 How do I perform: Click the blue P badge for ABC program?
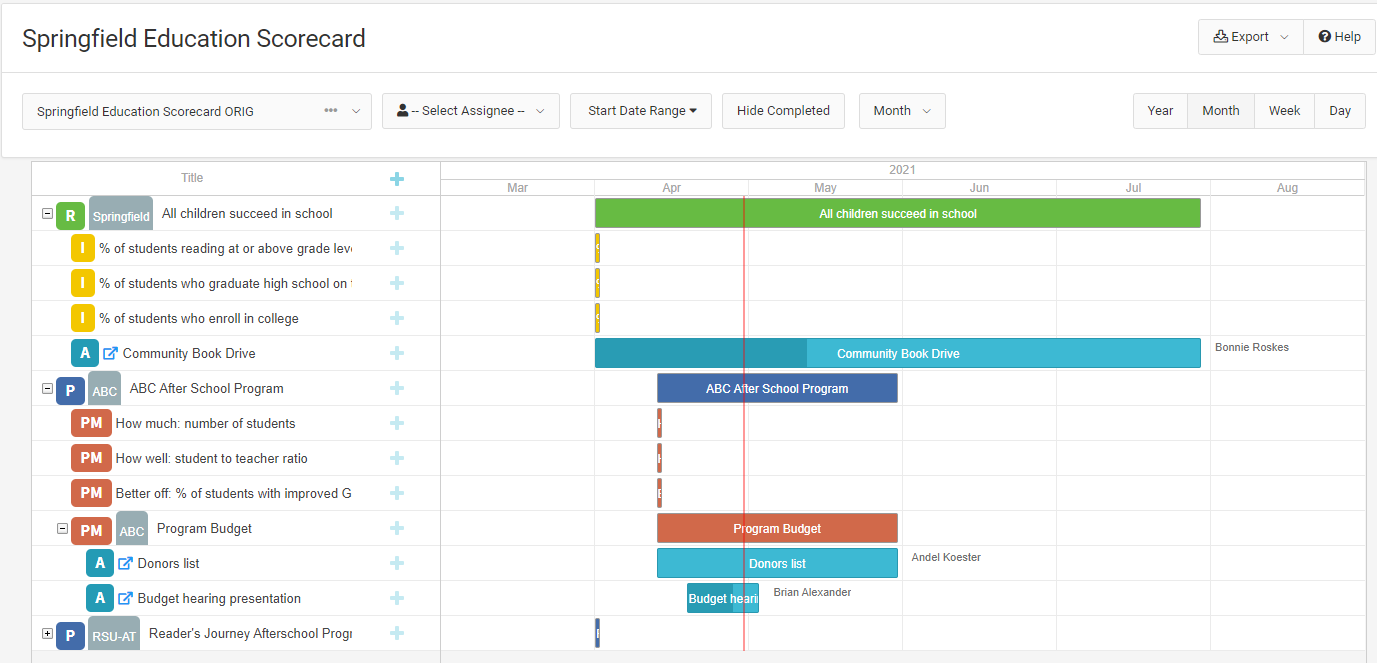70,390
